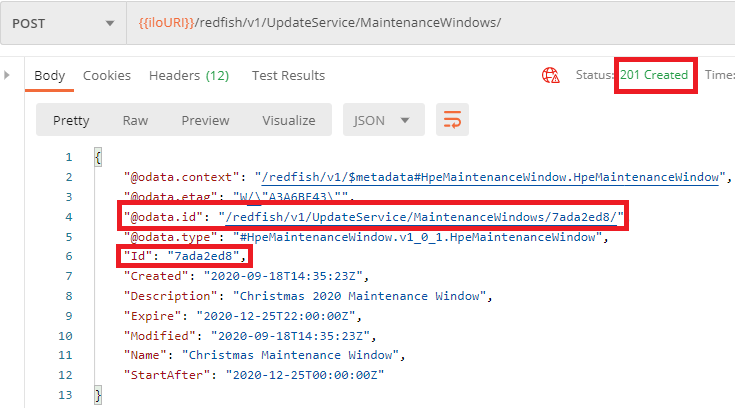Screen dimensions: 735x408
Task: Select the Visualize view button
Action: (x=288, y=120)
